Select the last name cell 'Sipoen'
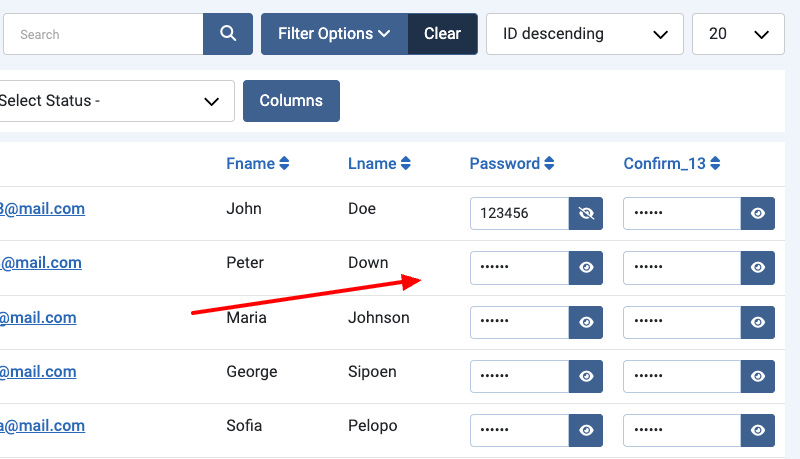 (372, 372)
